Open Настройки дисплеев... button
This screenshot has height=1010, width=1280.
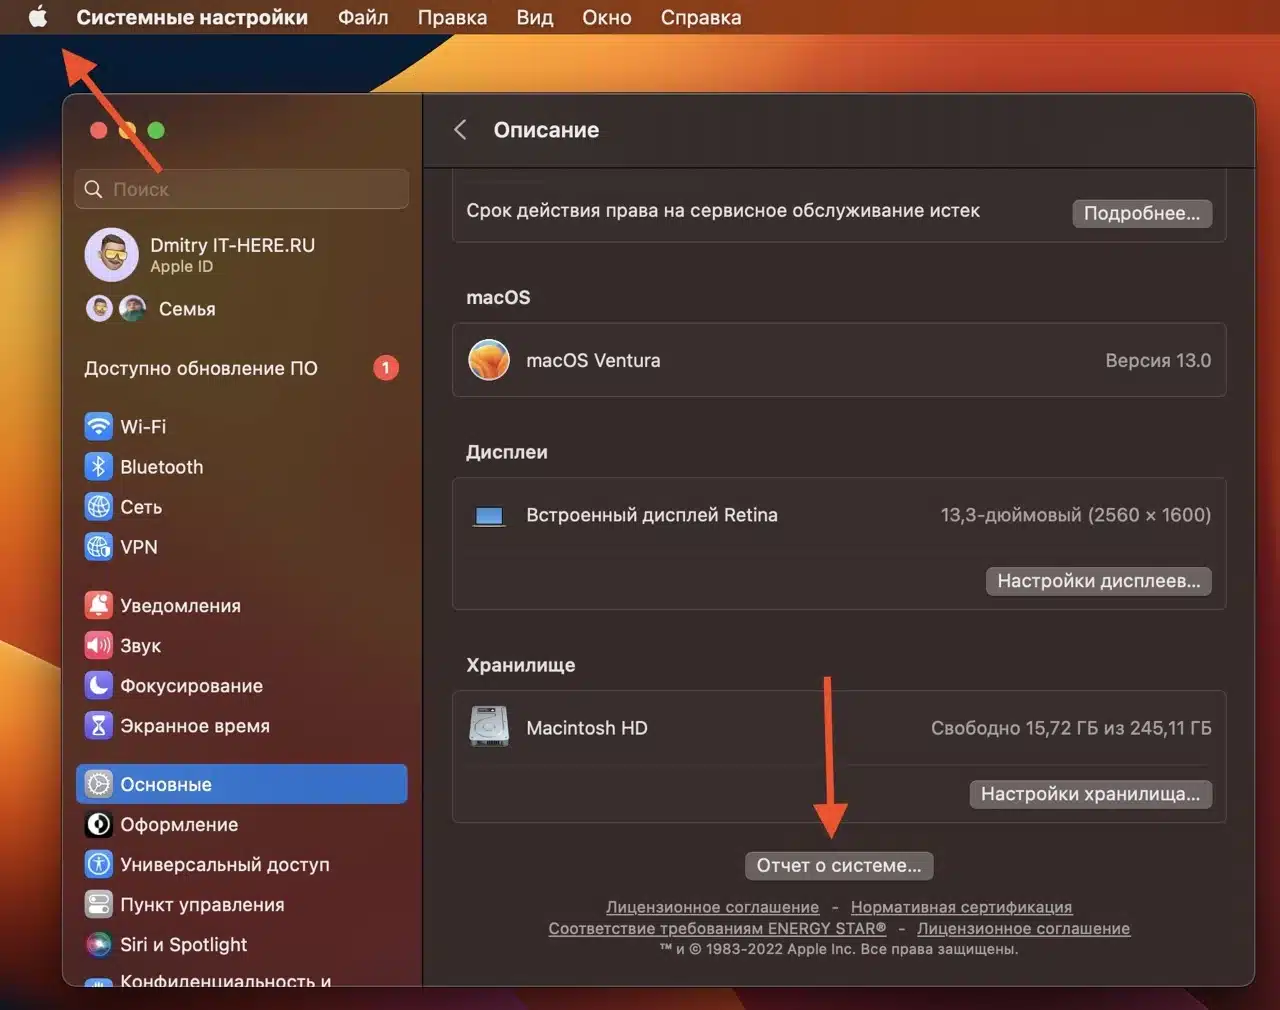pyautogui.click(x=1098, y=581)
